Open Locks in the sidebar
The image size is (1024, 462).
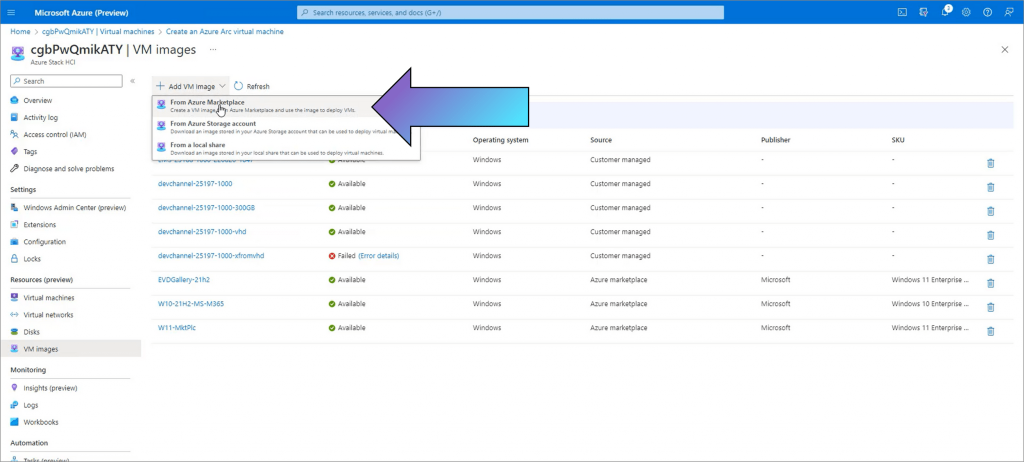(32, 259)
